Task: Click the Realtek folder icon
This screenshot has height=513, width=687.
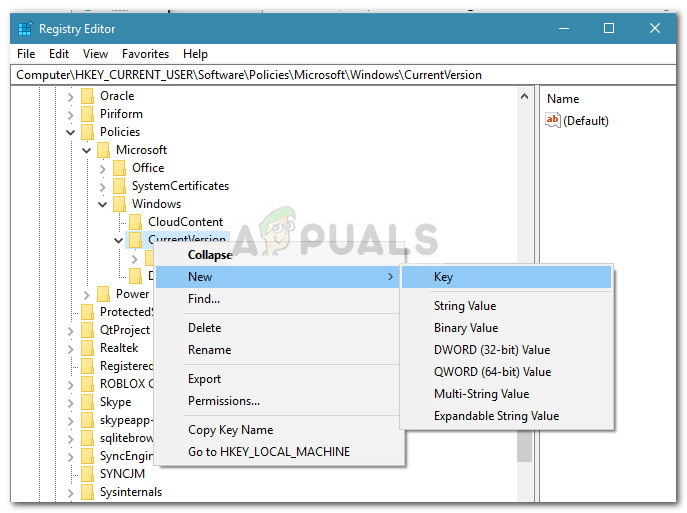Action: tap(88, 348)
